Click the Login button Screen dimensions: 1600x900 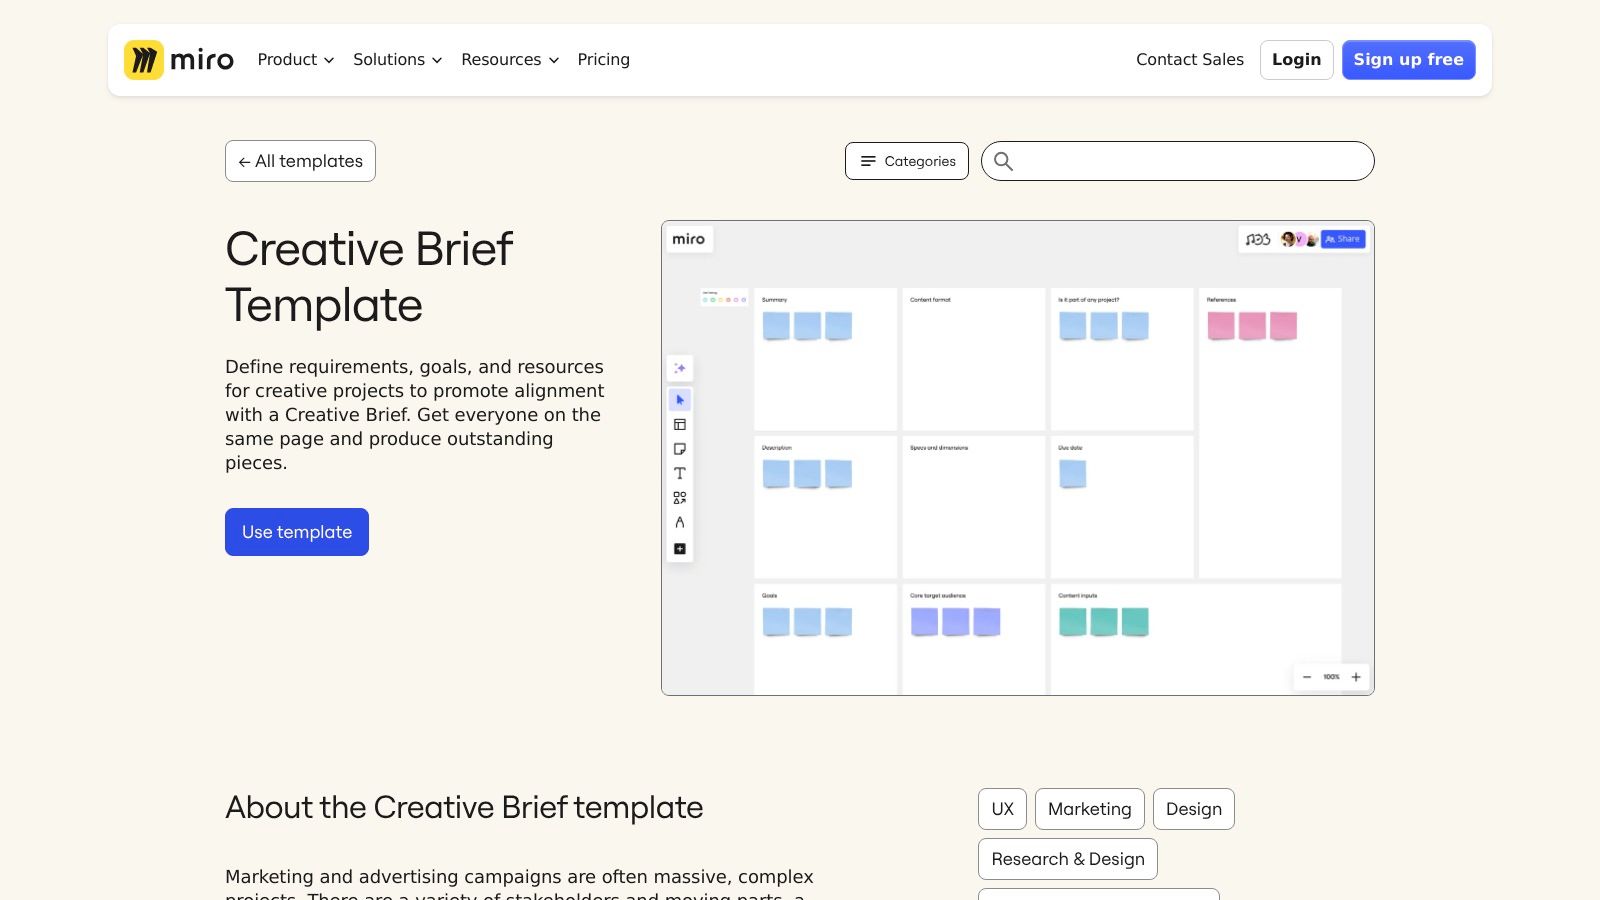[1297, 60]
